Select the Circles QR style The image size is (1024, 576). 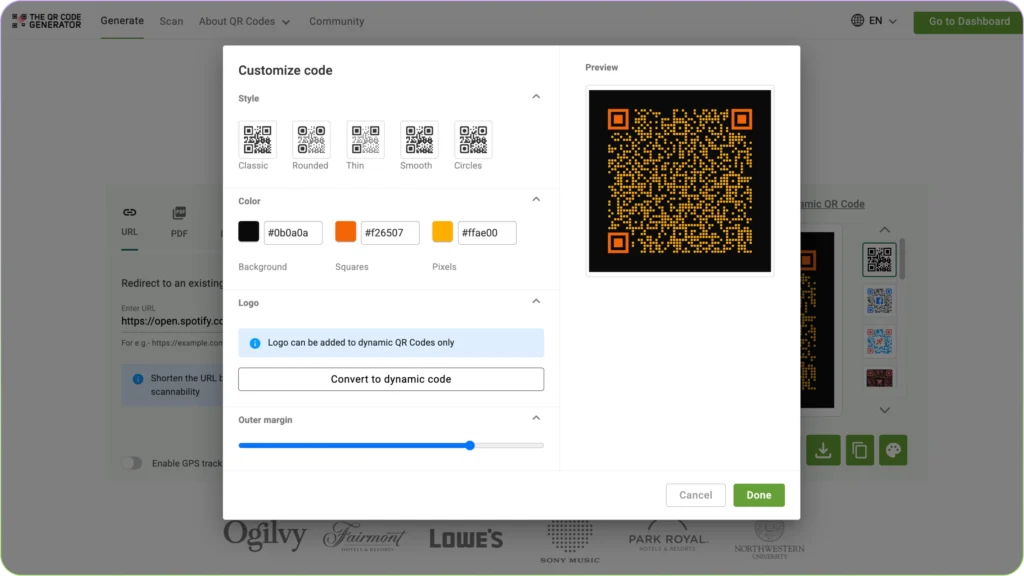tap(470, 140)
